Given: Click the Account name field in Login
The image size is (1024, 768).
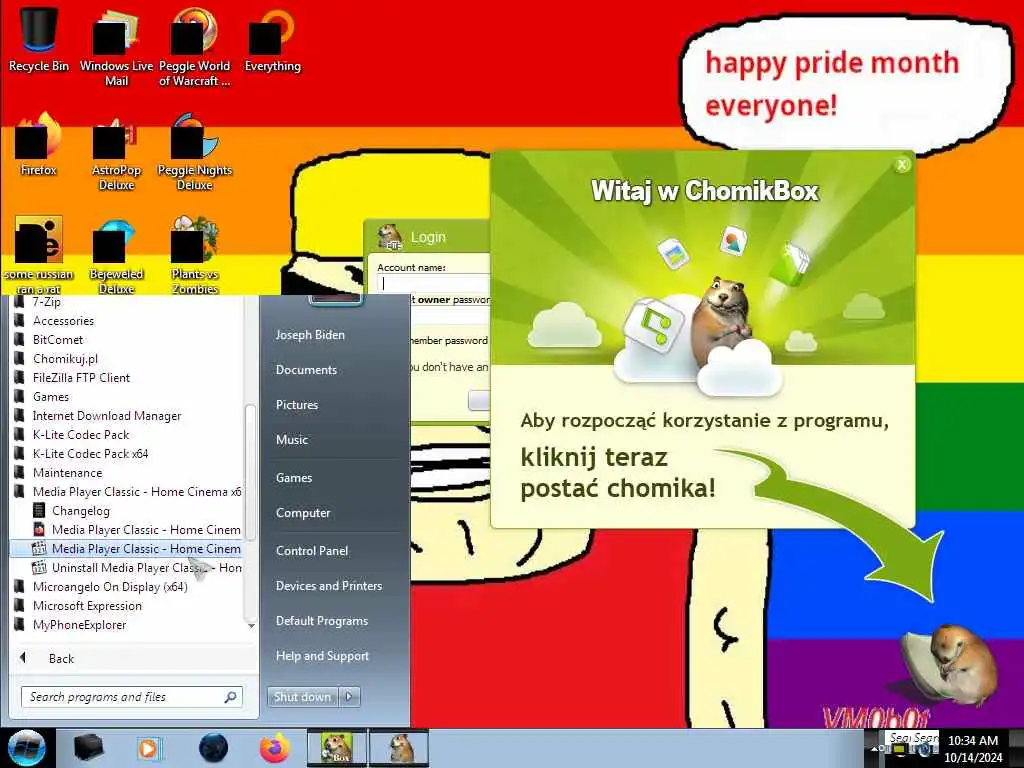Looking at the screenshot, I should click(434, 283).
